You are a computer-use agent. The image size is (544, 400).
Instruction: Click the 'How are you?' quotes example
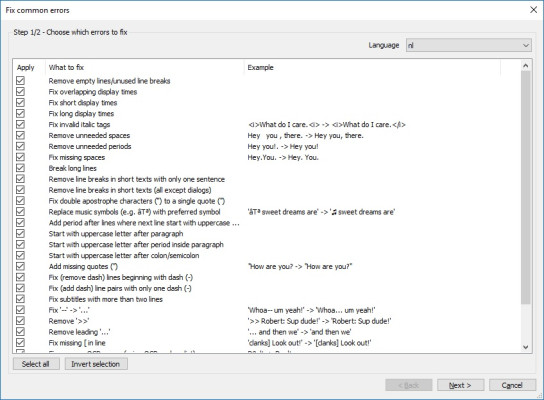click(300, 266)
